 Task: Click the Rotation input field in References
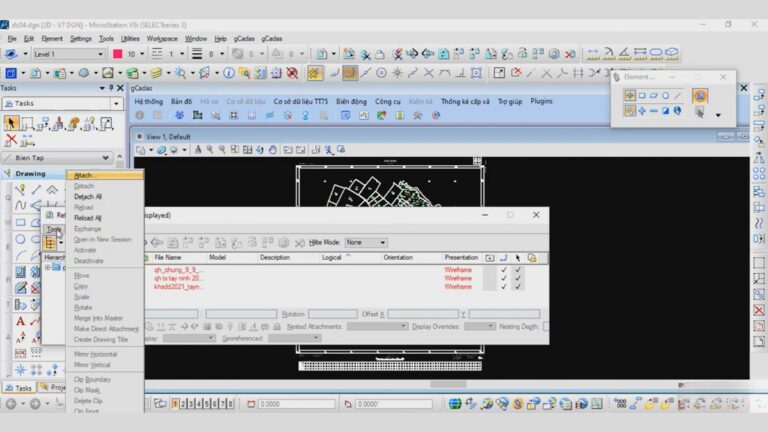coord(333,314)
